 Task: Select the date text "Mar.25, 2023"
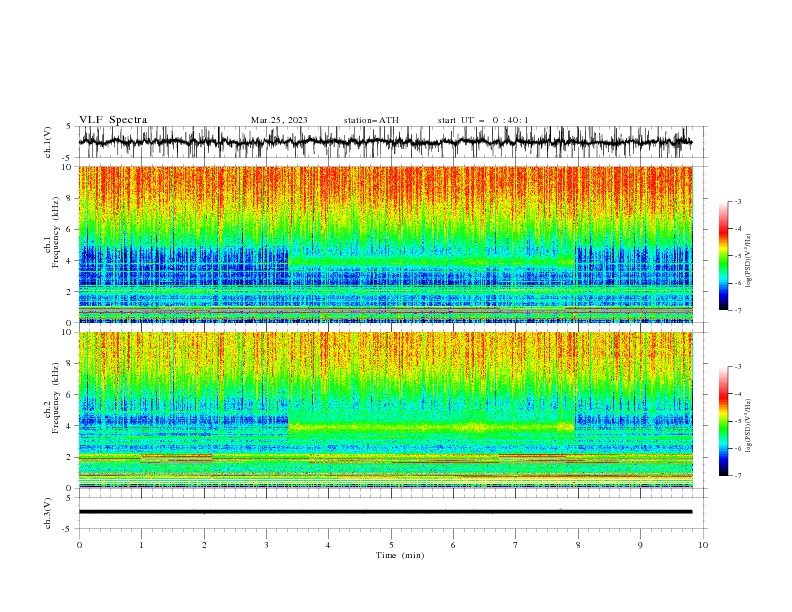coord(279,120)
